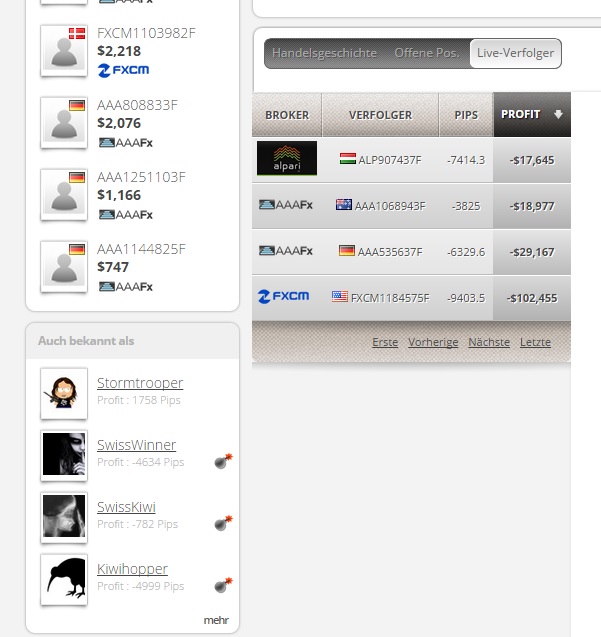Viewport: 601px width, 637px height.
Task: Switch to the Offene Pos. tab
Action: [427, 53]
